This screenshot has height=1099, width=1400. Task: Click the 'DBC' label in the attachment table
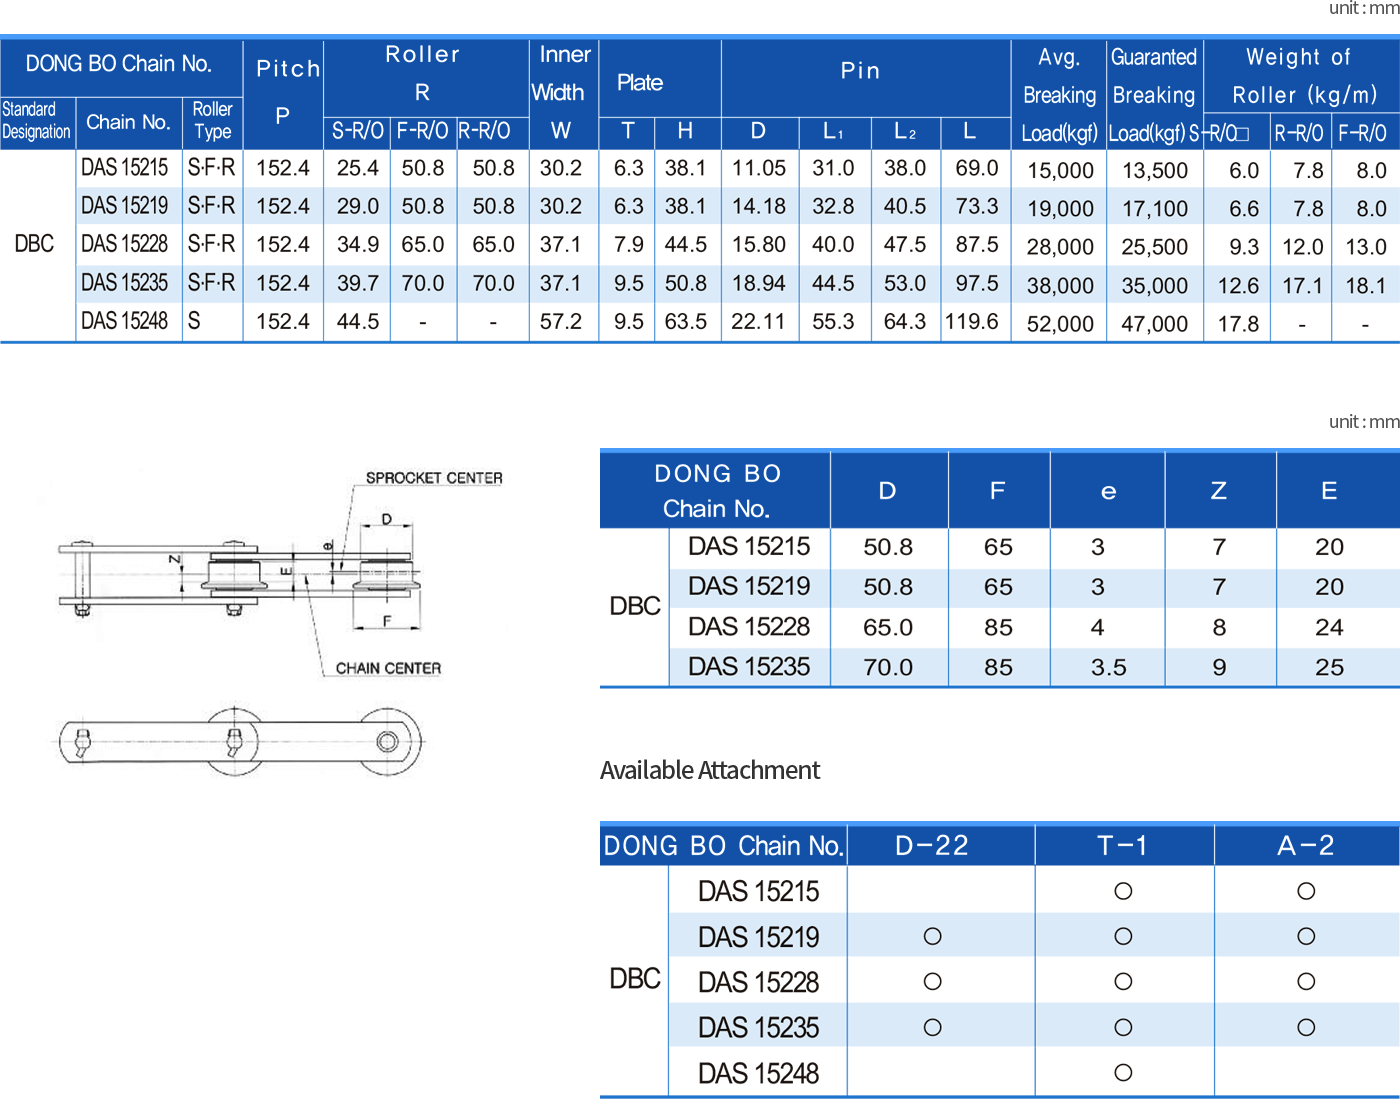click(x=635, y=979)
